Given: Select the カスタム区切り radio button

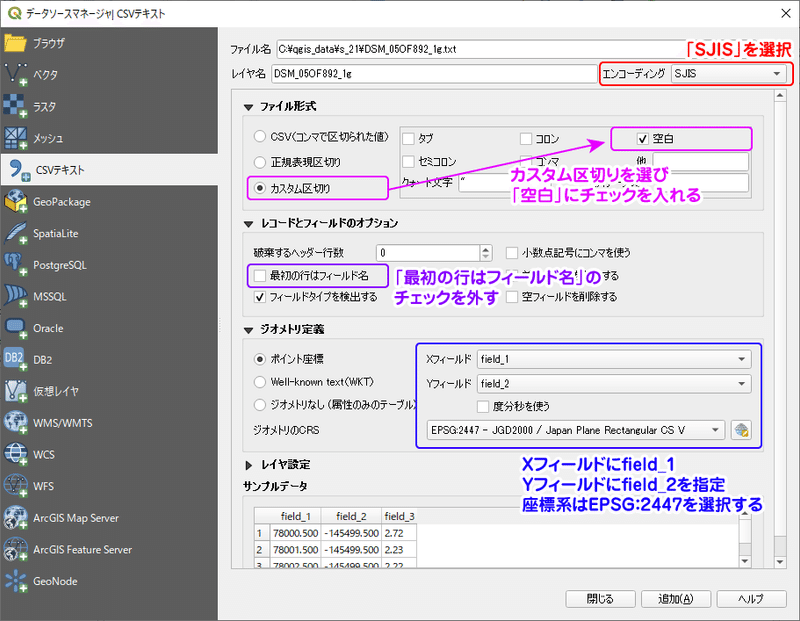Looking at the screenshot, I should tap(260, 188).
